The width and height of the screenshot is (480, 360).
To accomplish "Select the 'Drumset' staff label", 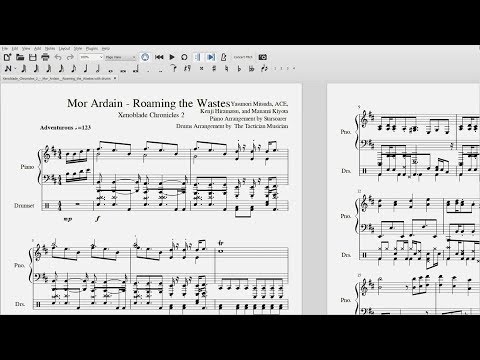I will tap(24, 206).
